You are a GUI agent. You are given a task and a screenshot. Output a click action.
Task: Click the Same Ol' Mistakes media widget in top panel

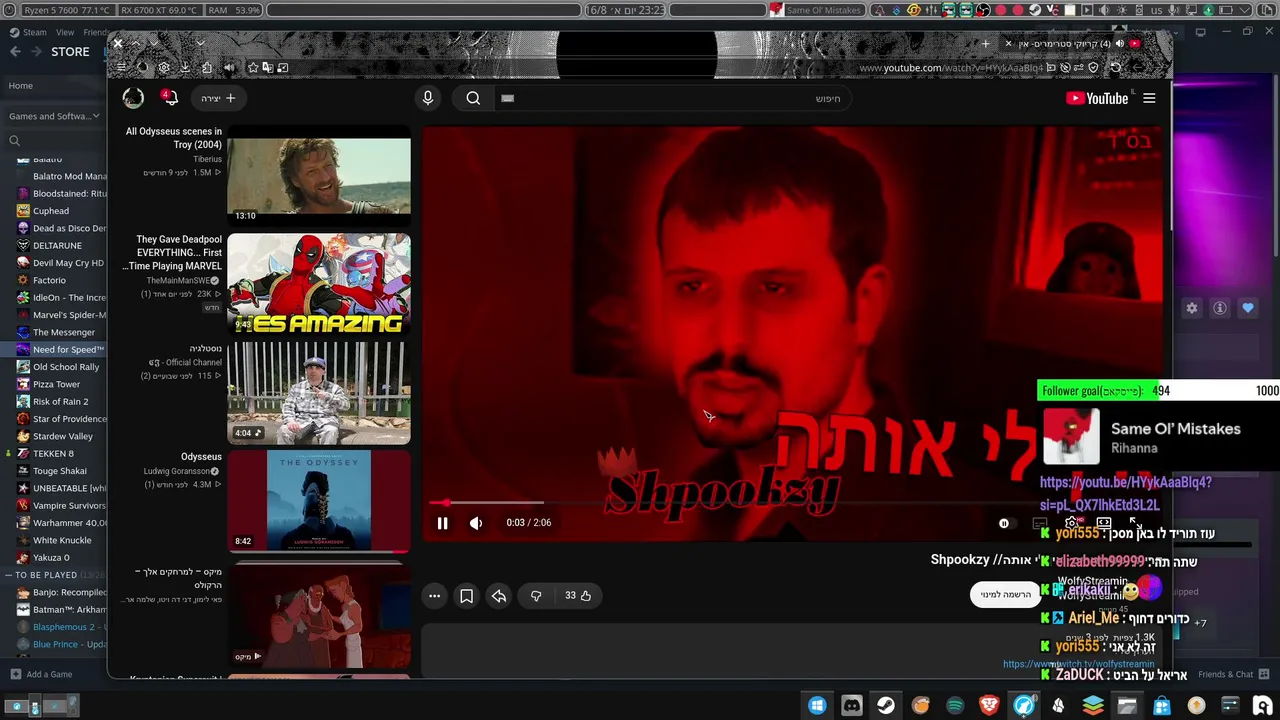click(816, 10)
